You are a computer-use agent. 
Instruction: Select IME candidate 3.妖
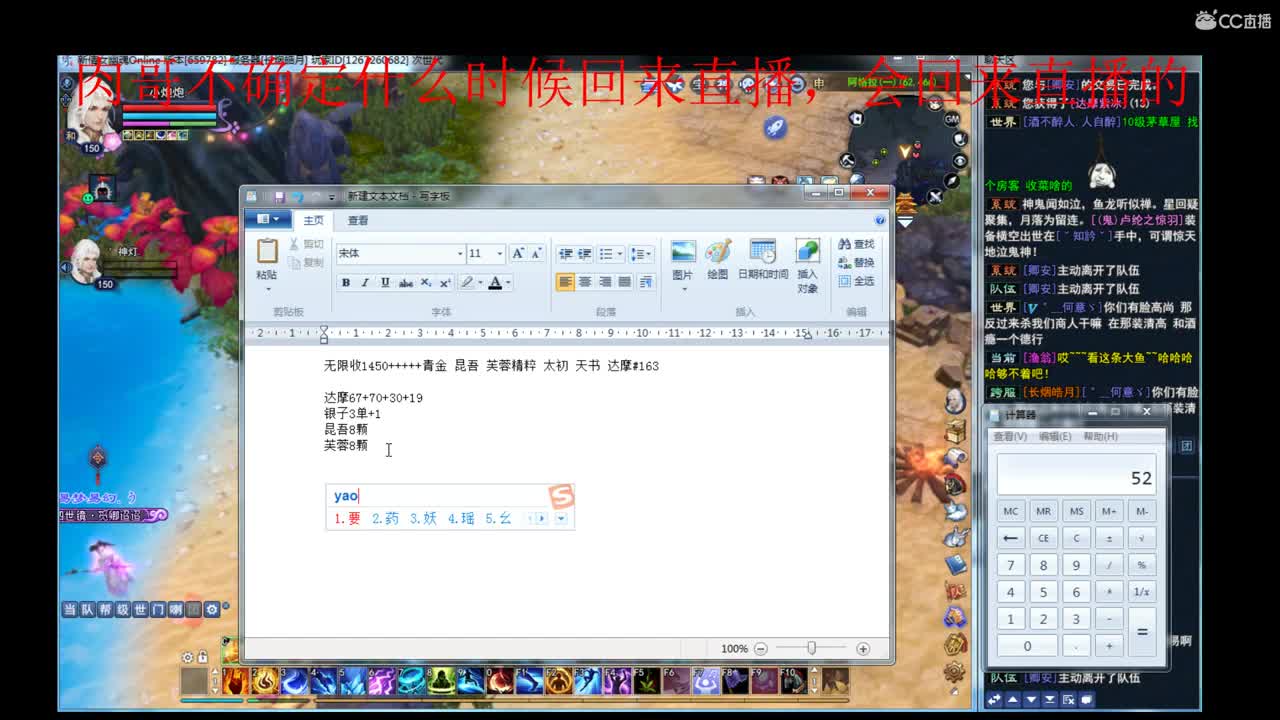pos(423,518)
